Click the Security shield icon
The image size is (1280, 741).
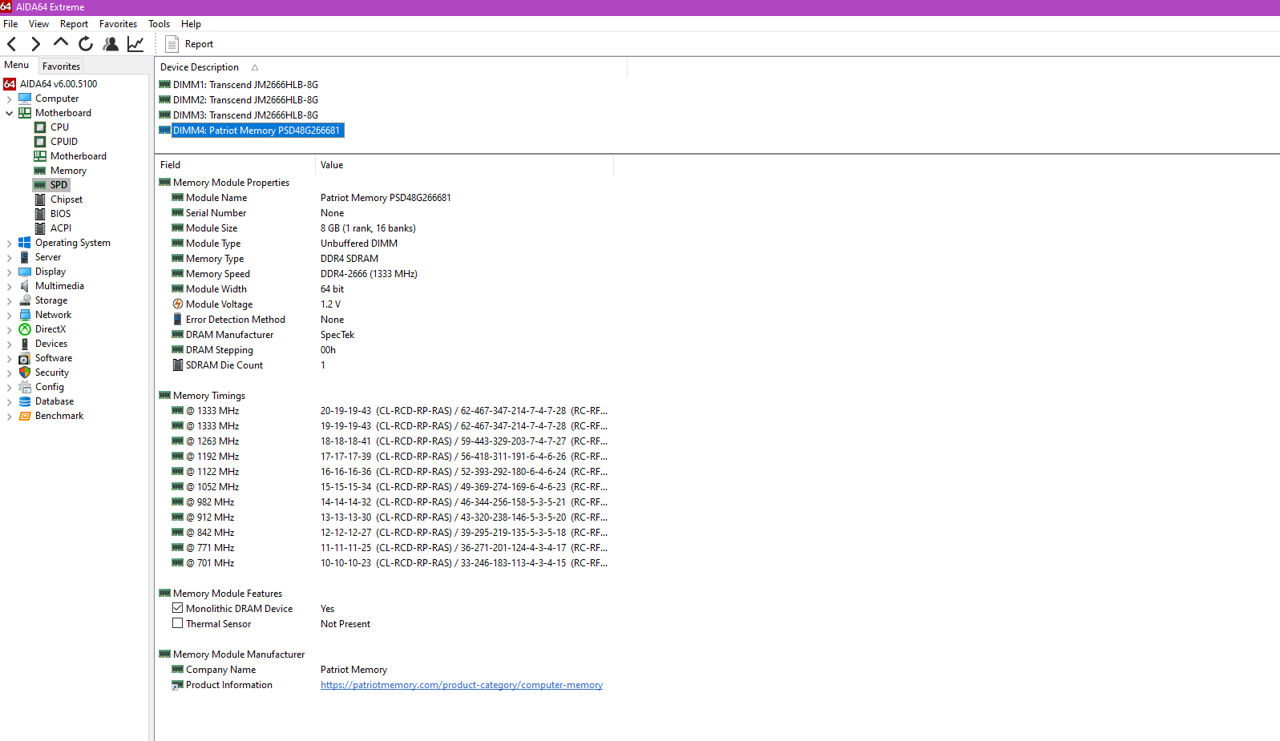coord(25,373)
